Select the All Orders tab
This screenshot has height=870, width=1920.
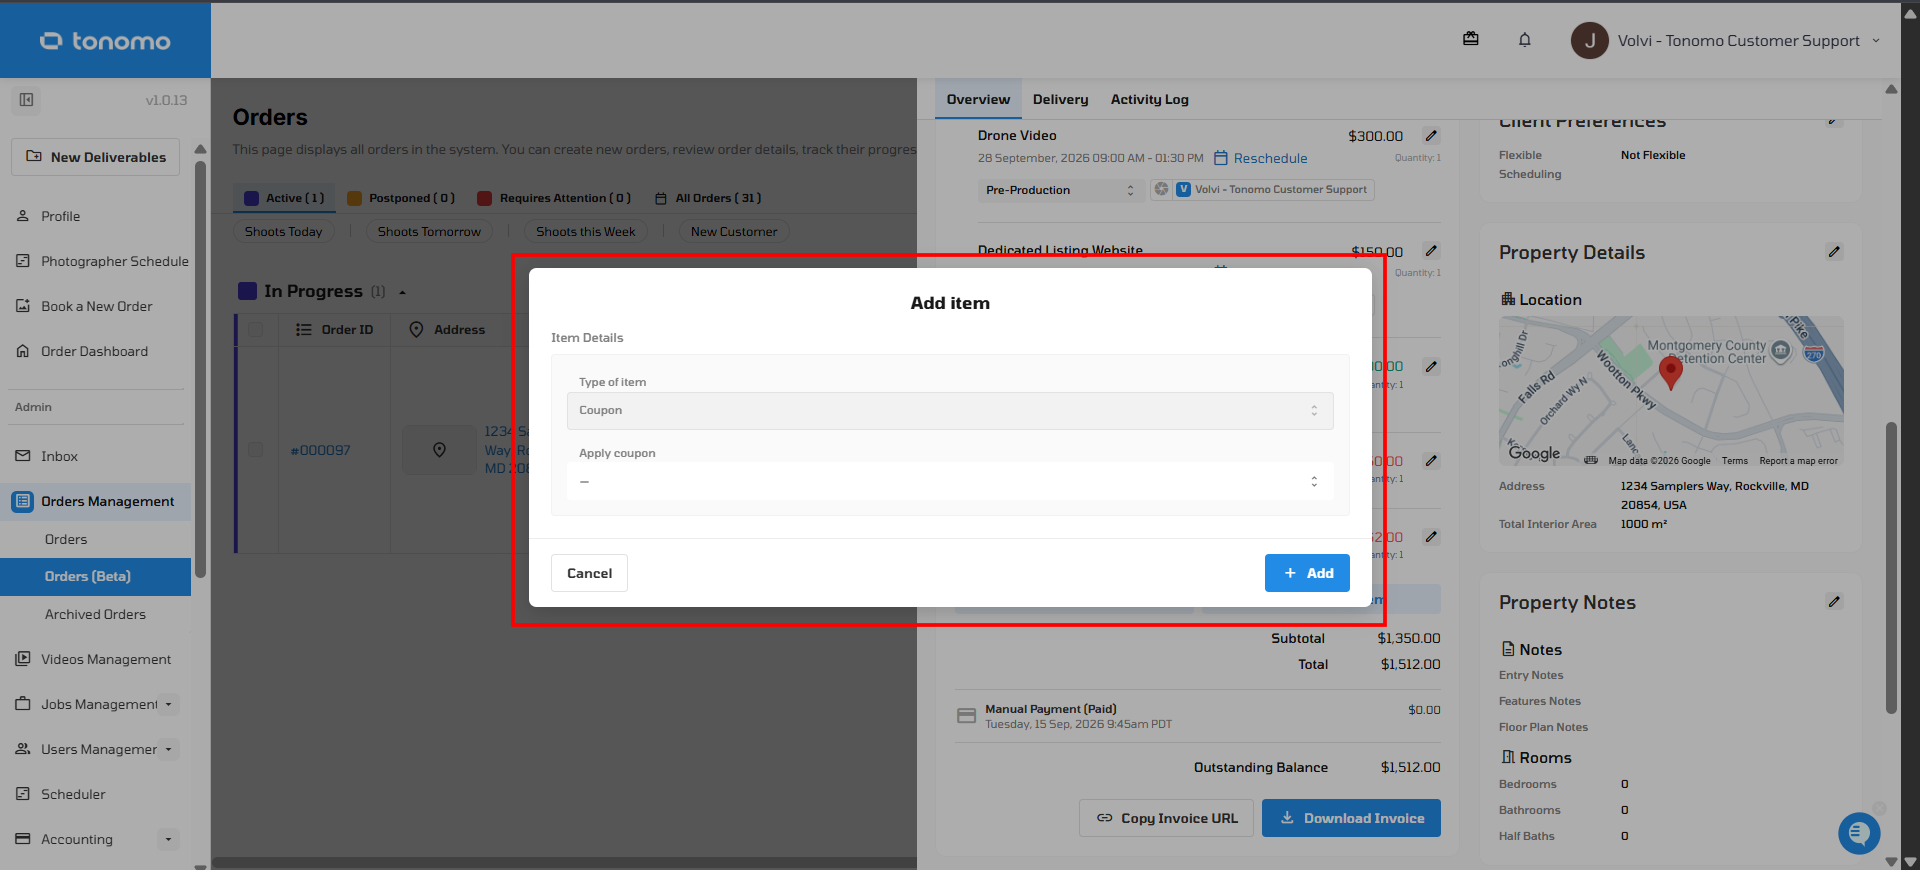[708, 198]
